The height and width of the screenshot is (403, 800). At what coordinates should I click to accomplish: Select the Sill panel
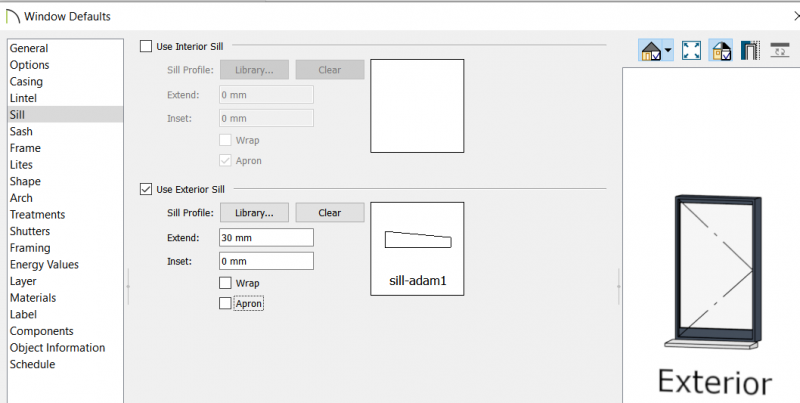pos(65,115)
